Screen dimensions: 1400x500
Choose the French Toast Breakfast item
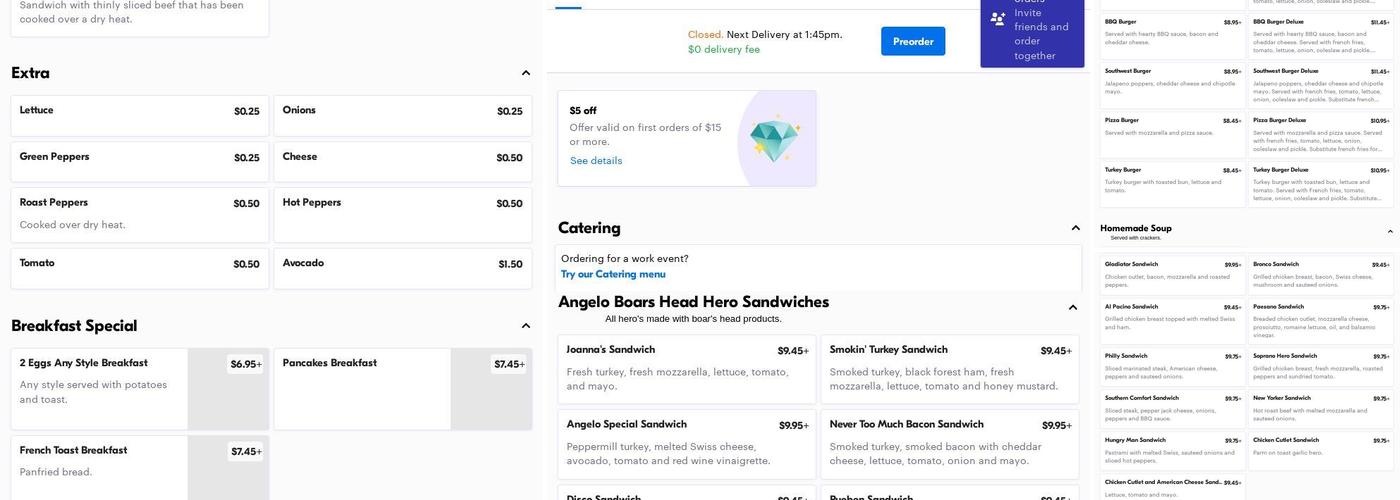(100, 466)
